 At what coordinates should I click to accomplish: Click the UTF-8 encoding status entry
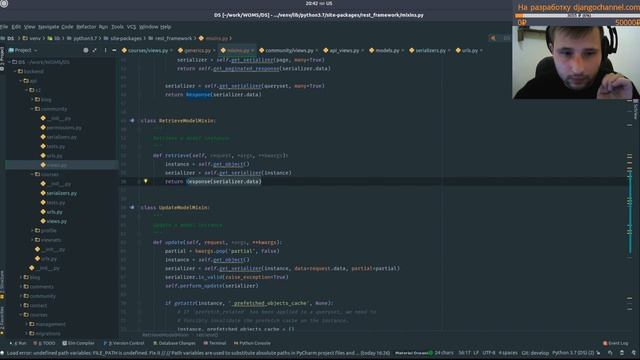coord(489,353)
